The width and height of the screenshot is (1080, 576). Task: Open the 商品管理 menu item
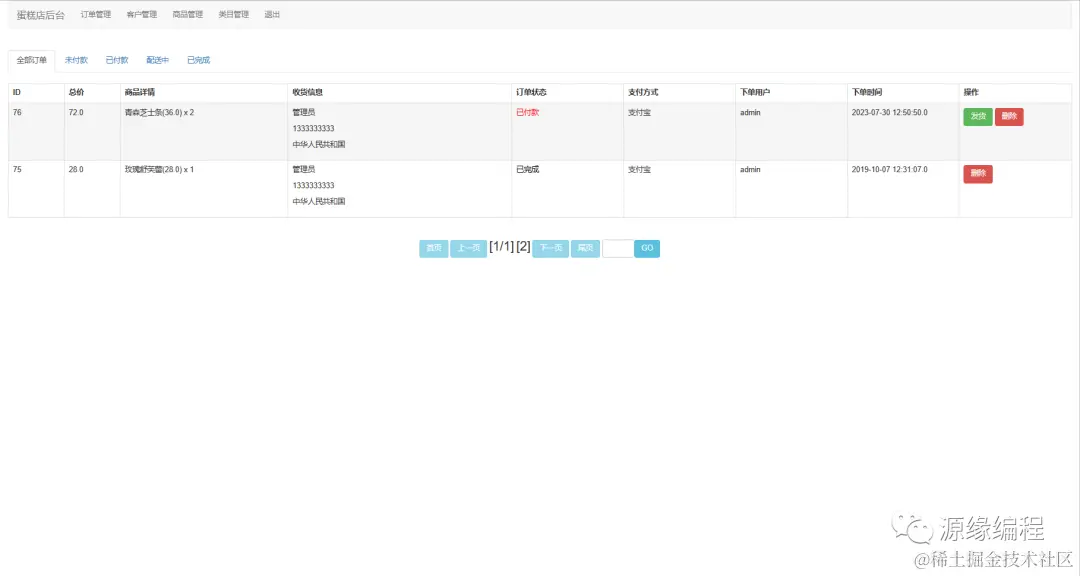click(187, 14)
